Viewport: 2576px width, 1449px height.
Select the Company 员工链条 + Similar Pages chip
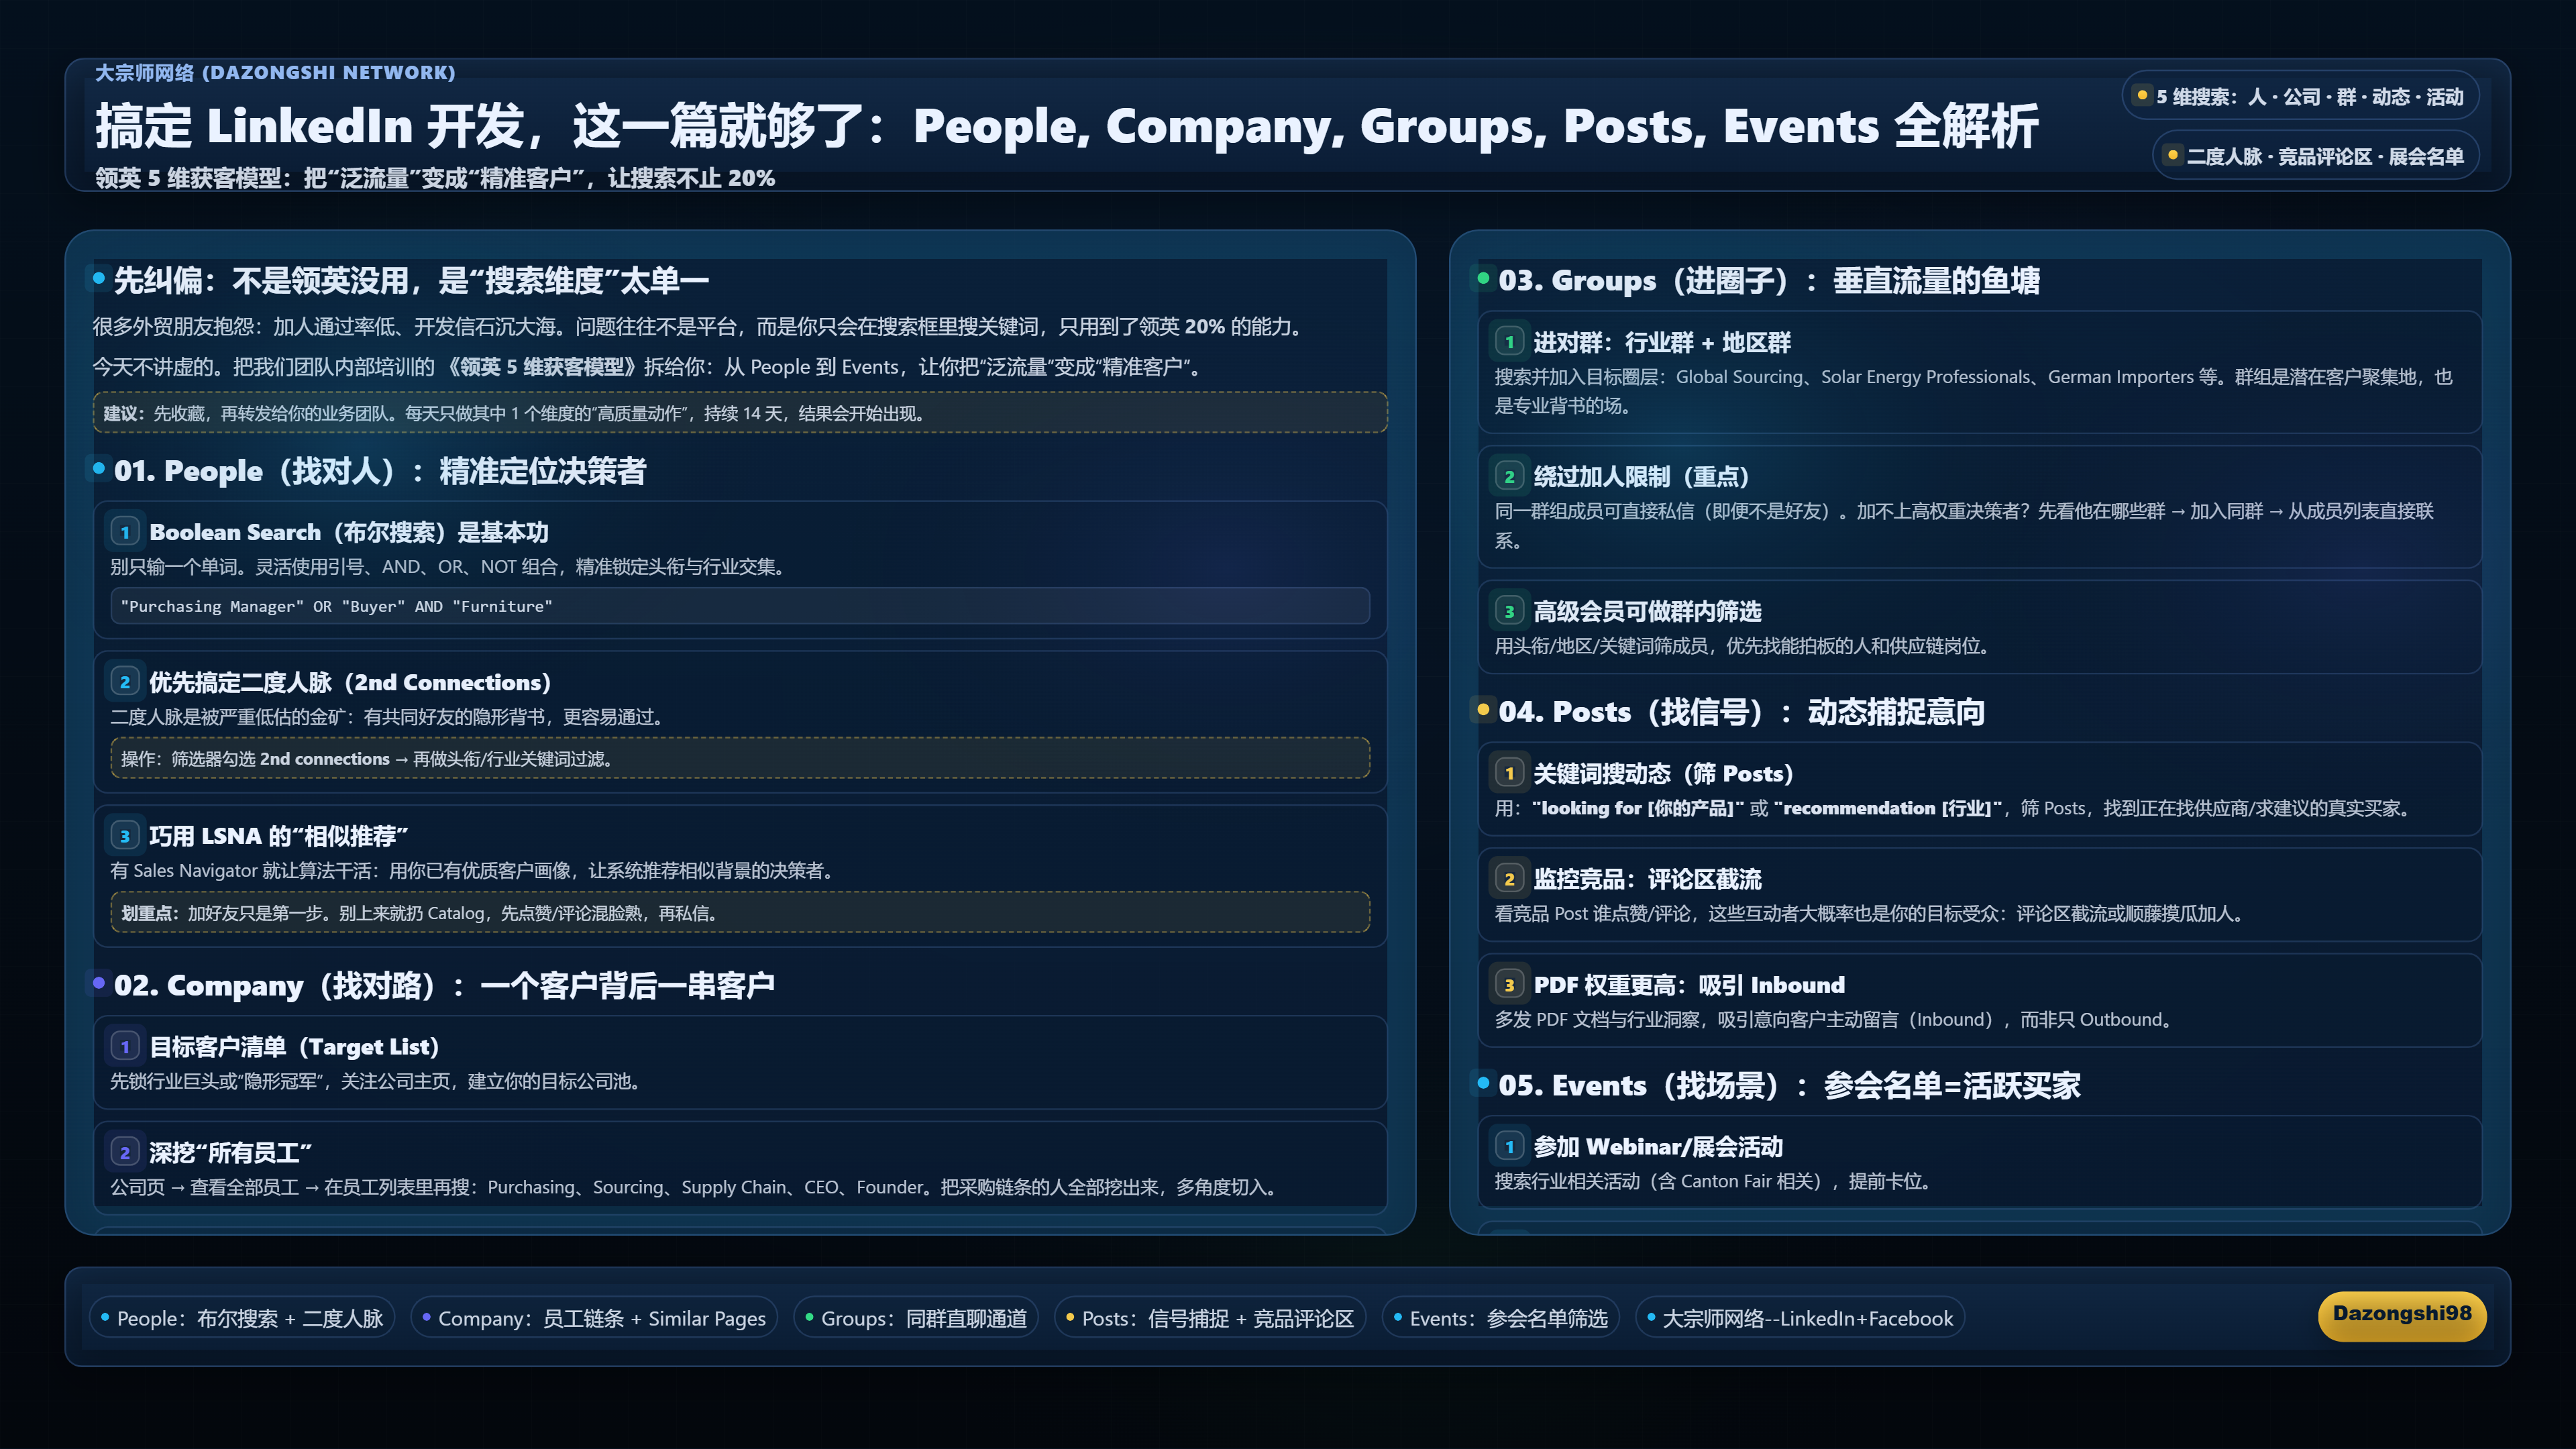click(x=594, y=1319)
